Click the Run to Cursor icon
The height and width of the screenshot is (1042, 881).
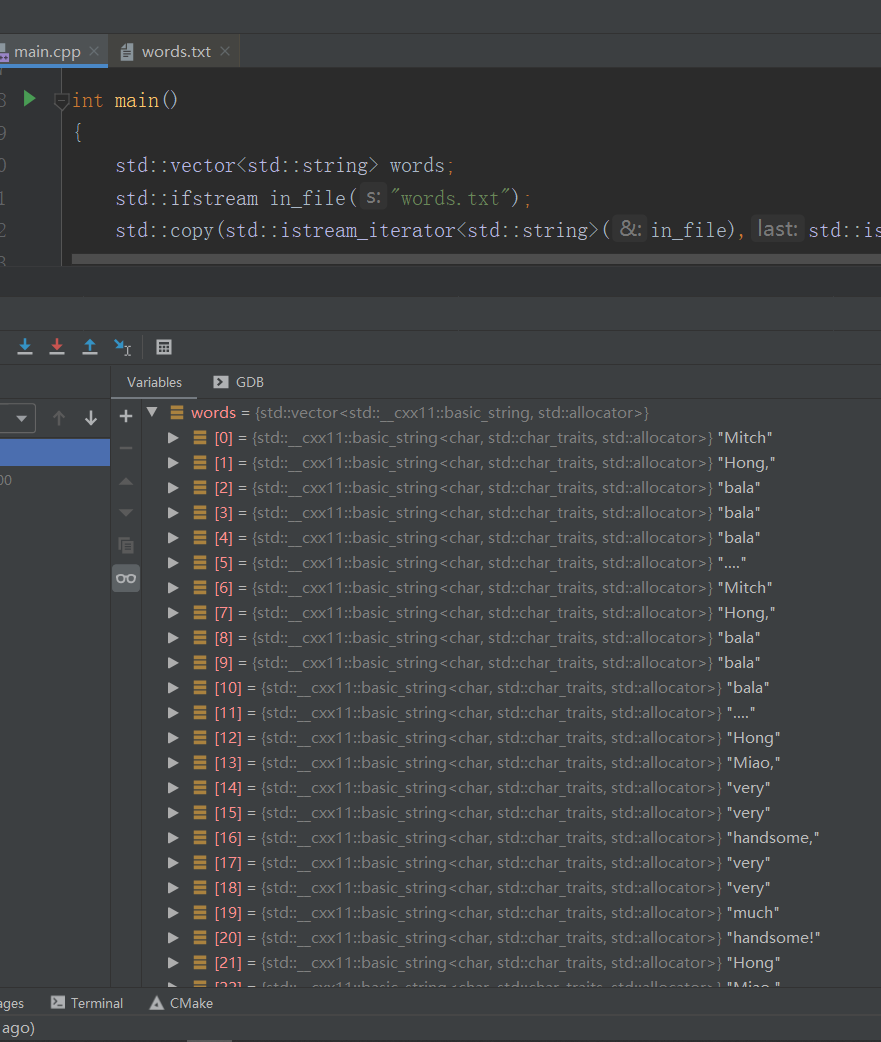pyautogui.click(x=122, y=347)
